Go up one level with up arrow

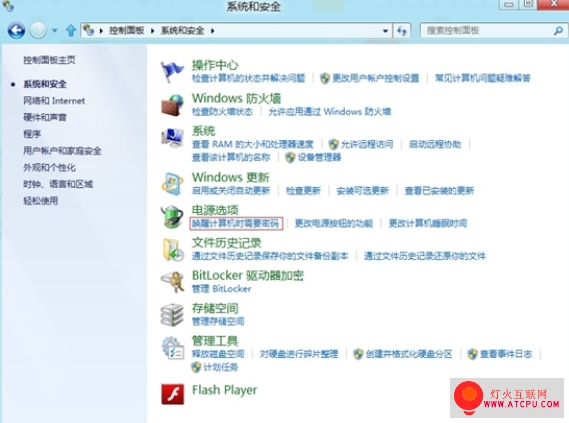[x=71, y=30]
